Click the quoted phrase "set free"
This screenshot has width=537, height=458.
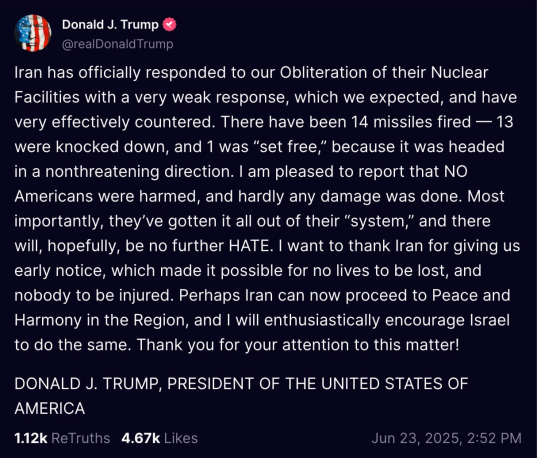coord(291,147)
